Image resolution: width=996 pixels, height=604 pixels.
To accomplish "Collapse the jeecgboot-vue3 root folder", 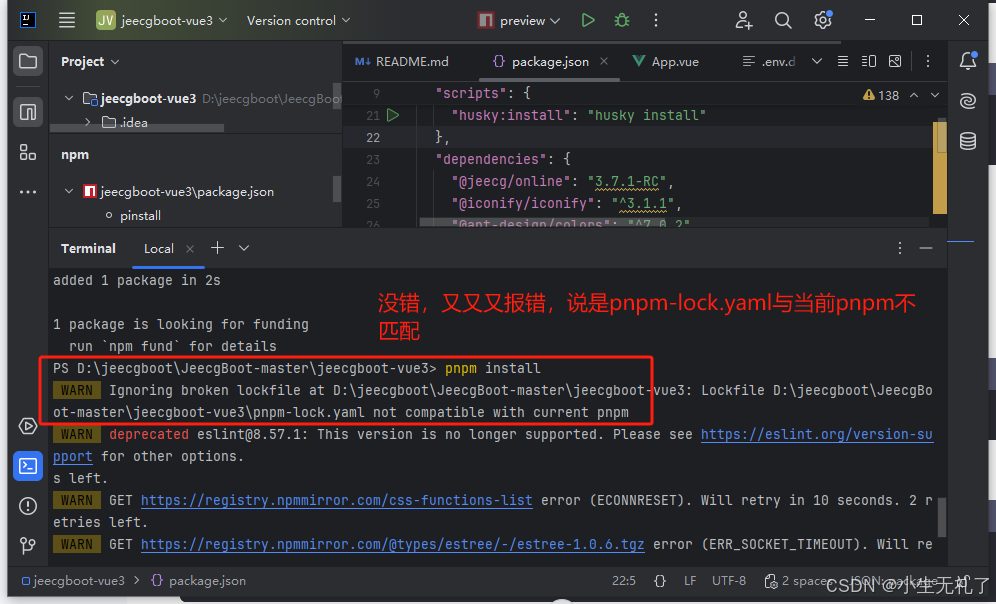I will (x=69, y=98).
